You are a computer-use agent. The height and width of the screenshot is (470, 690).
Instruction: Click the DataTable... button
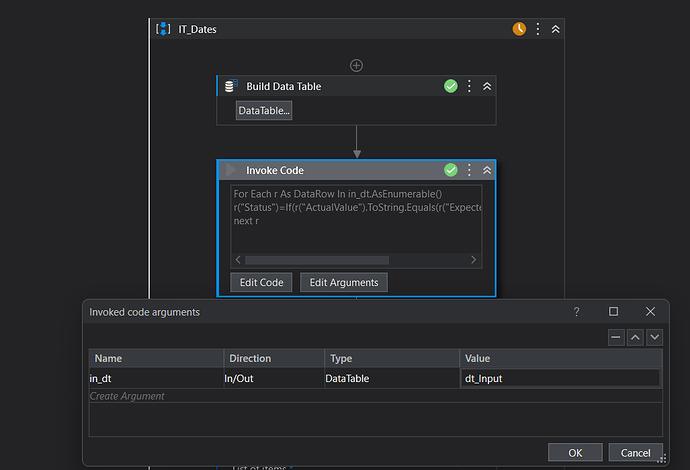click(264, 110)
